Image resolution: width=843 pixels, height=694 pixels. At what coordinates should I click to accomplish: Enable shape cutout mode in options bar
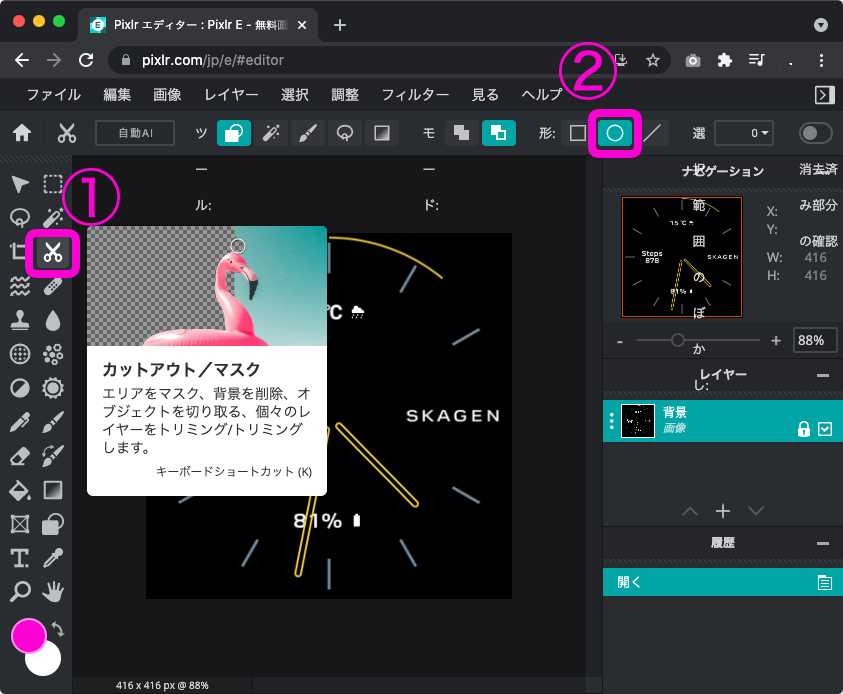(234, 133)
